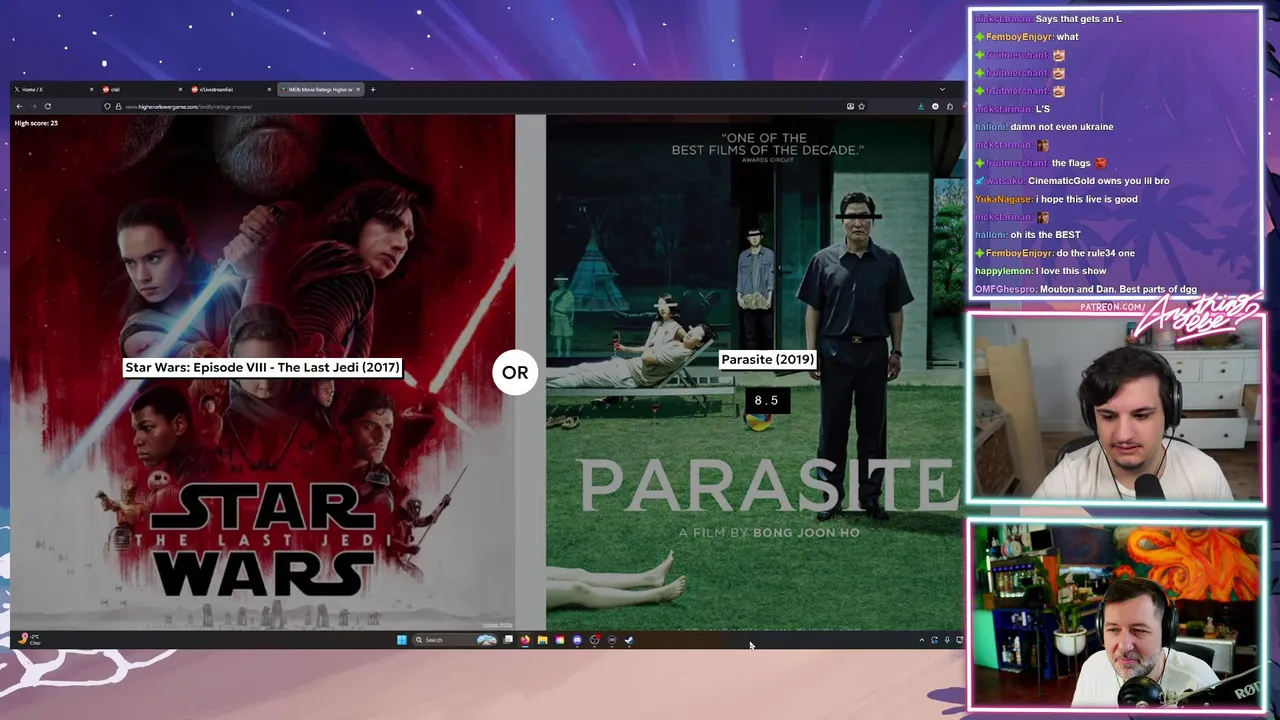This screenshot has width=1280, height=720.
Task: Click the PARASITE title on the right poster
Action: point(767,486)
